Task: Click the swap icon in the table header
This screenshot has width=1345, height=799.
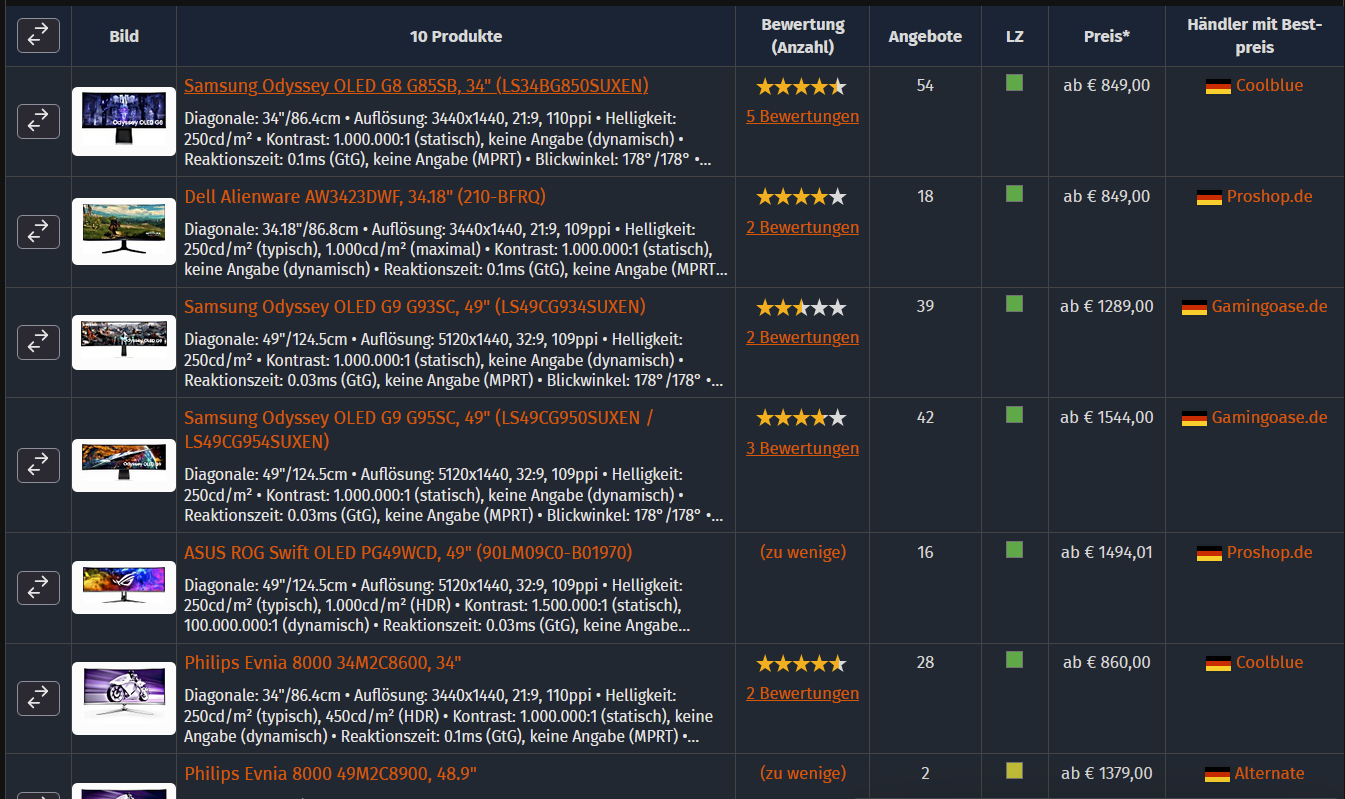Action: [x=38, y=36]
